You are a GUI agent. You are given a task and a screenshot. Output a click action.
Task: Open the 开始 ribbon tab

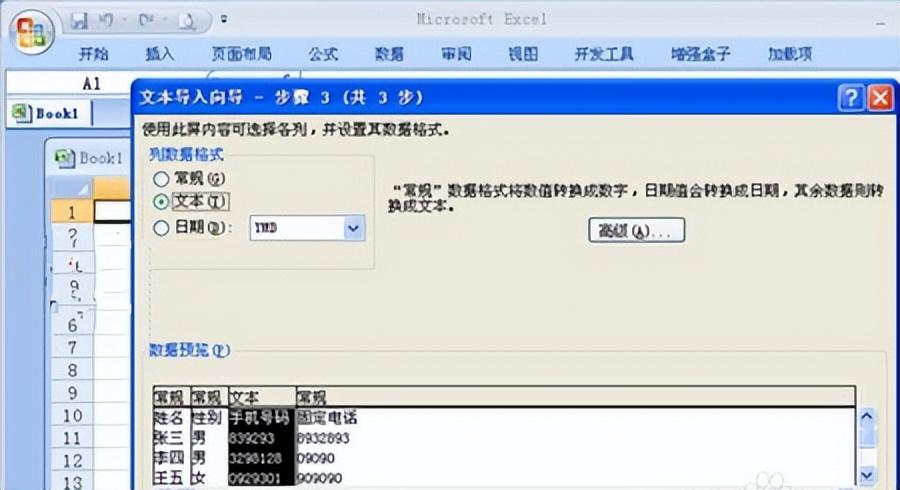coord(94,54)
